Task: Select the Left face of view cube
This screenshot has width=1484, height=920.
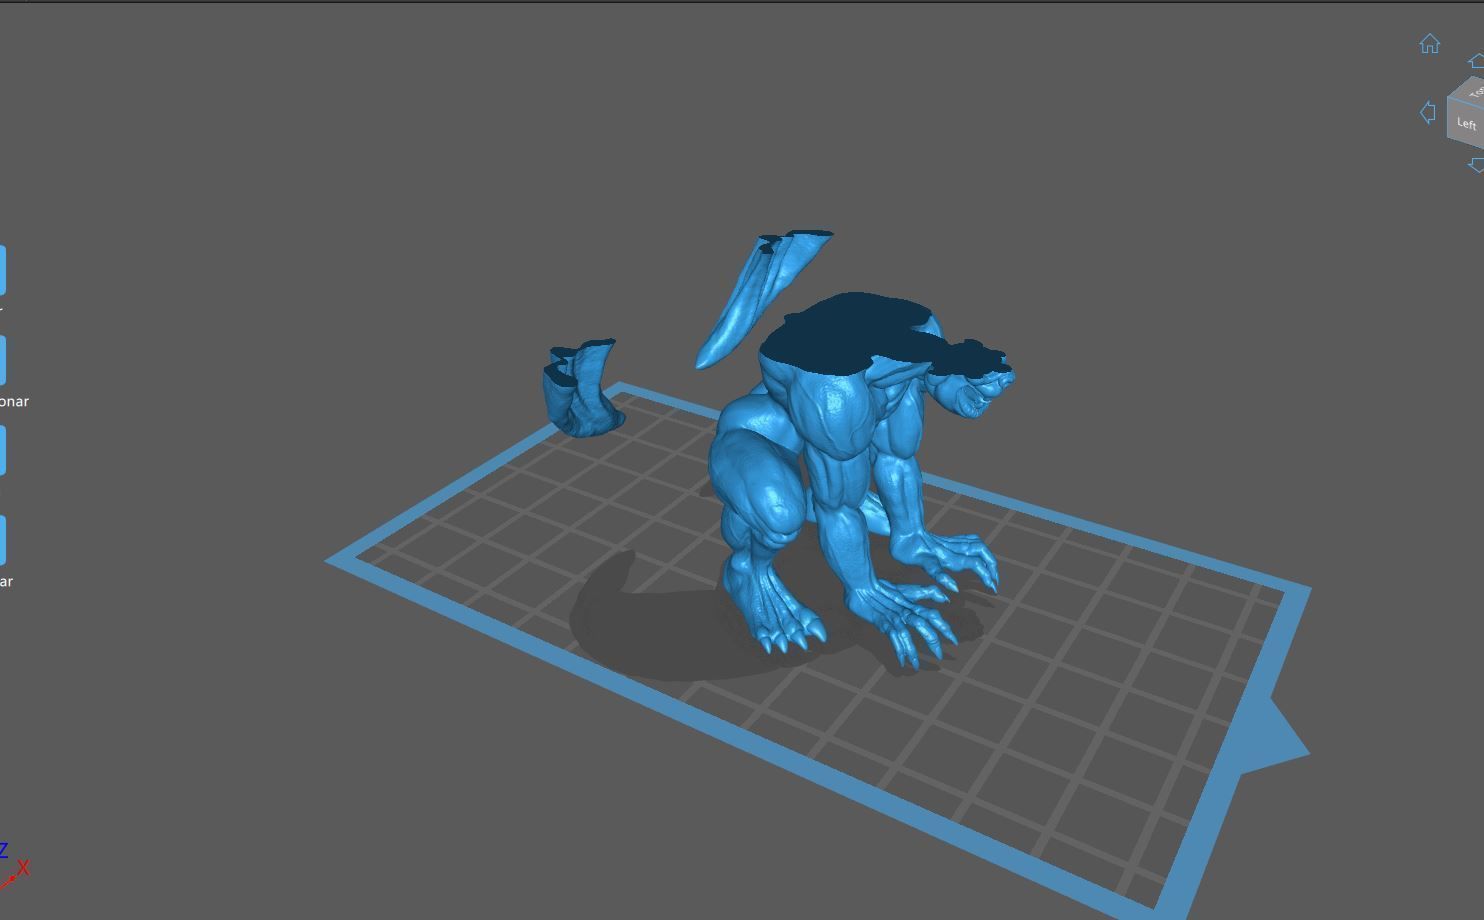Action: tap(1466, 124)
